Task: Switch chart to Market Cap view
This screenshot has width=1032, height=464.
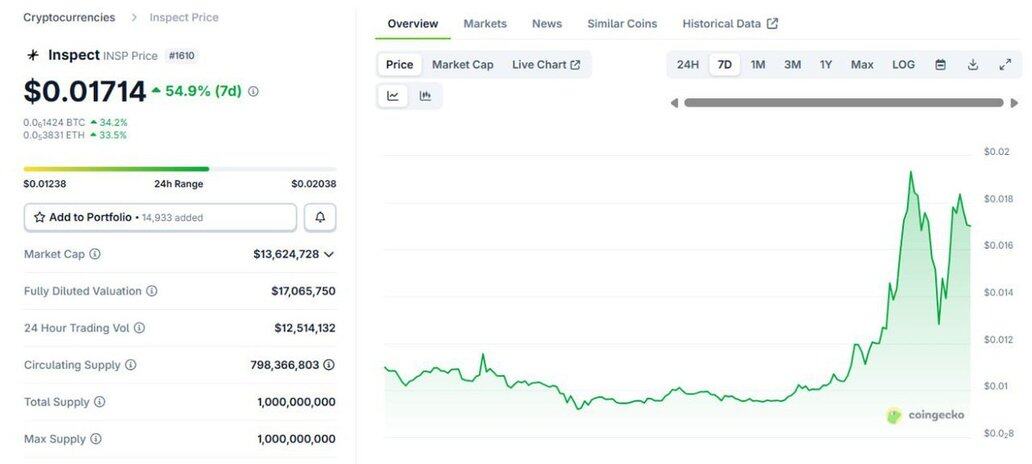Action: (462, 65)
